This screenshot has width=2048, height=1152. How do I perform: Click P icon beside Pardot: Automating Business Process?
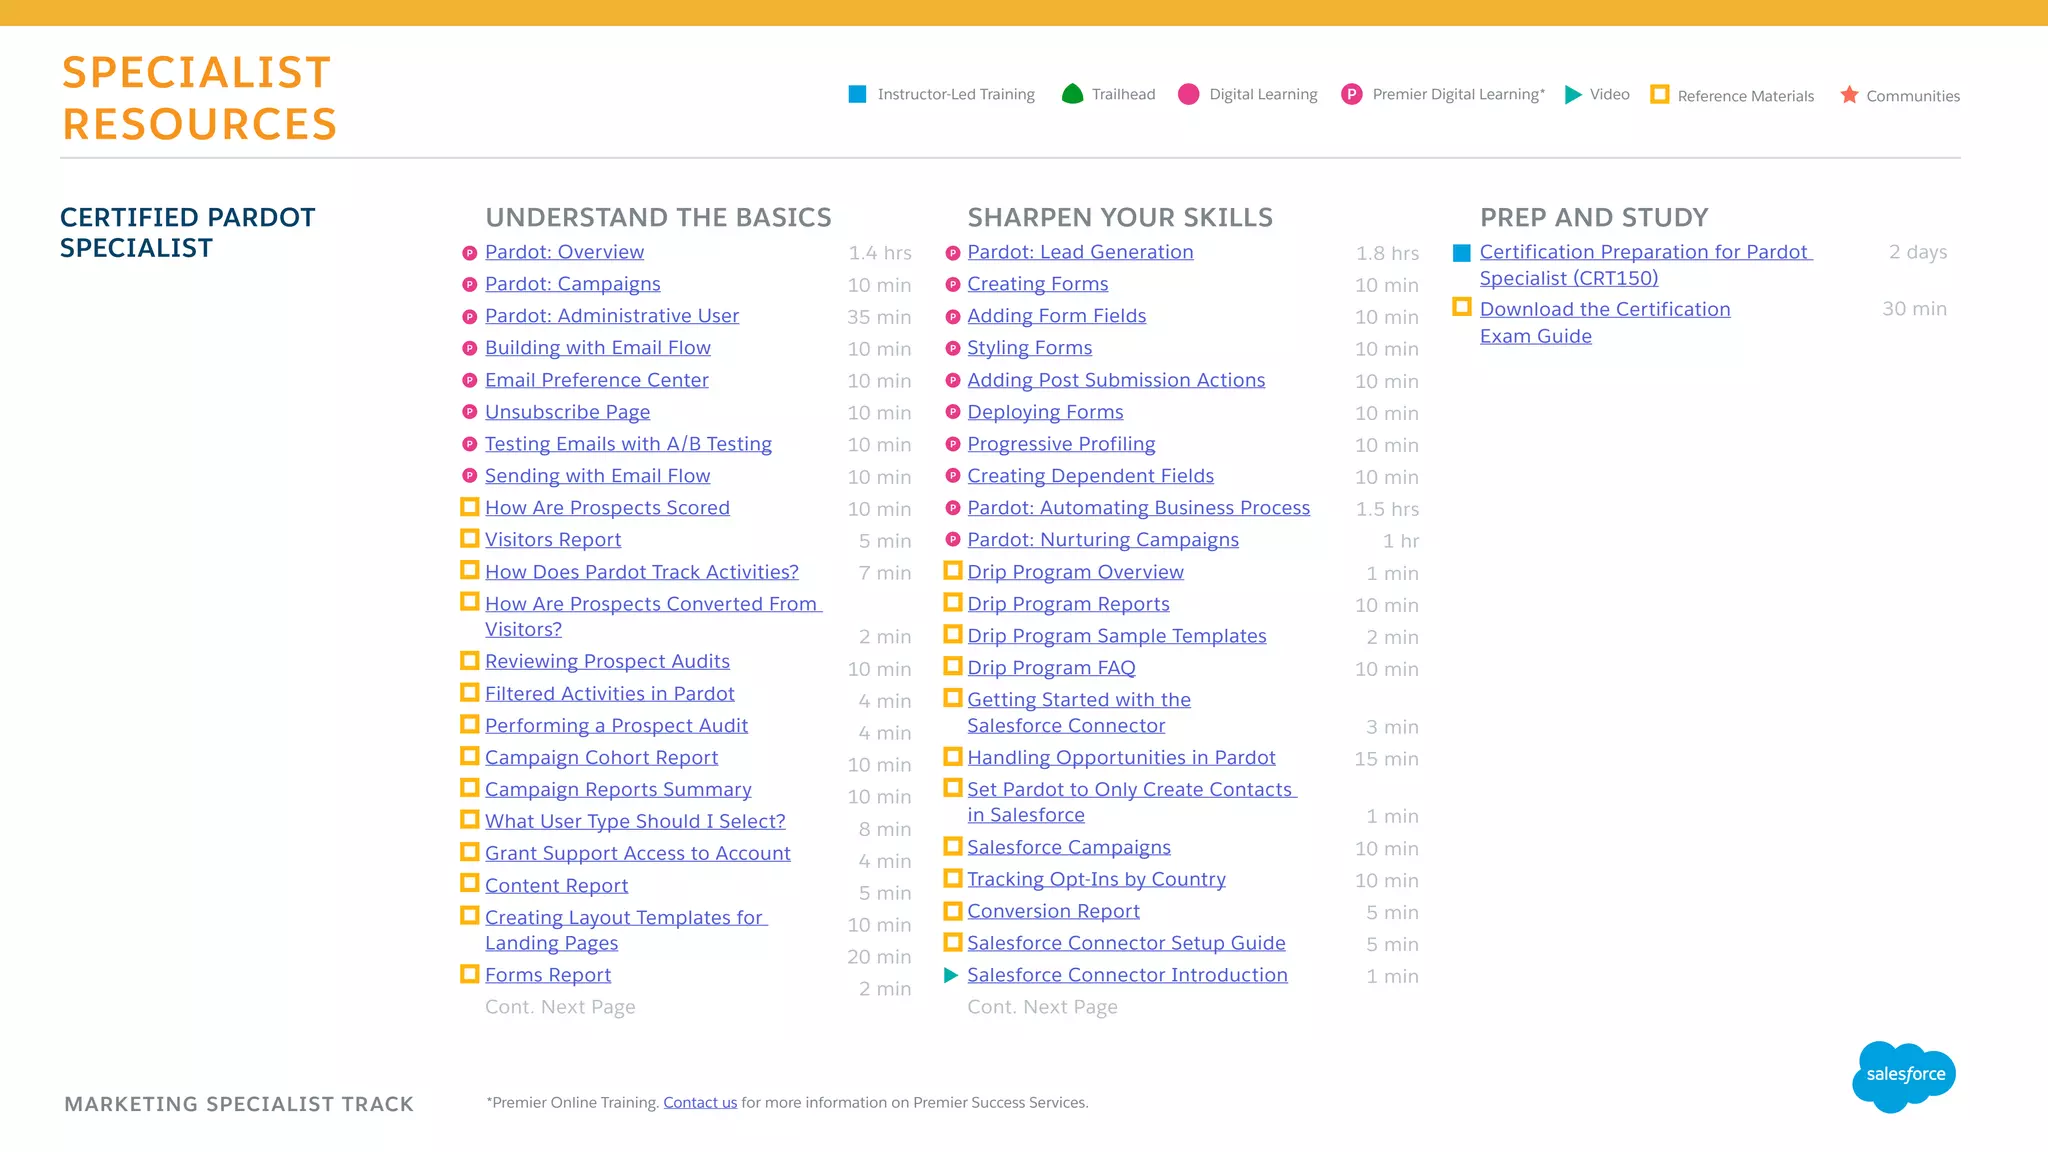[x=953, y=508]
